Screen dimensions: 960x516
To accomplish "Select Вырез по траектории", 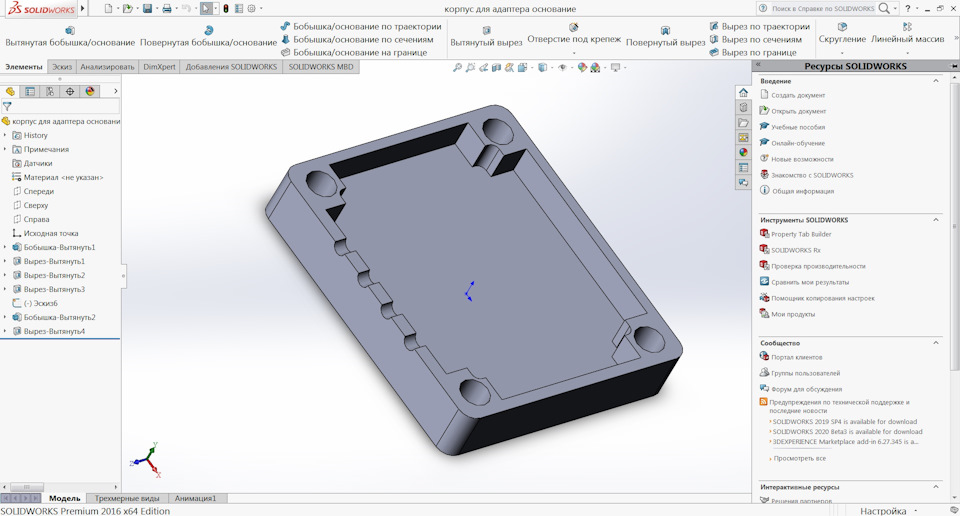I will (x=760, y=26).
